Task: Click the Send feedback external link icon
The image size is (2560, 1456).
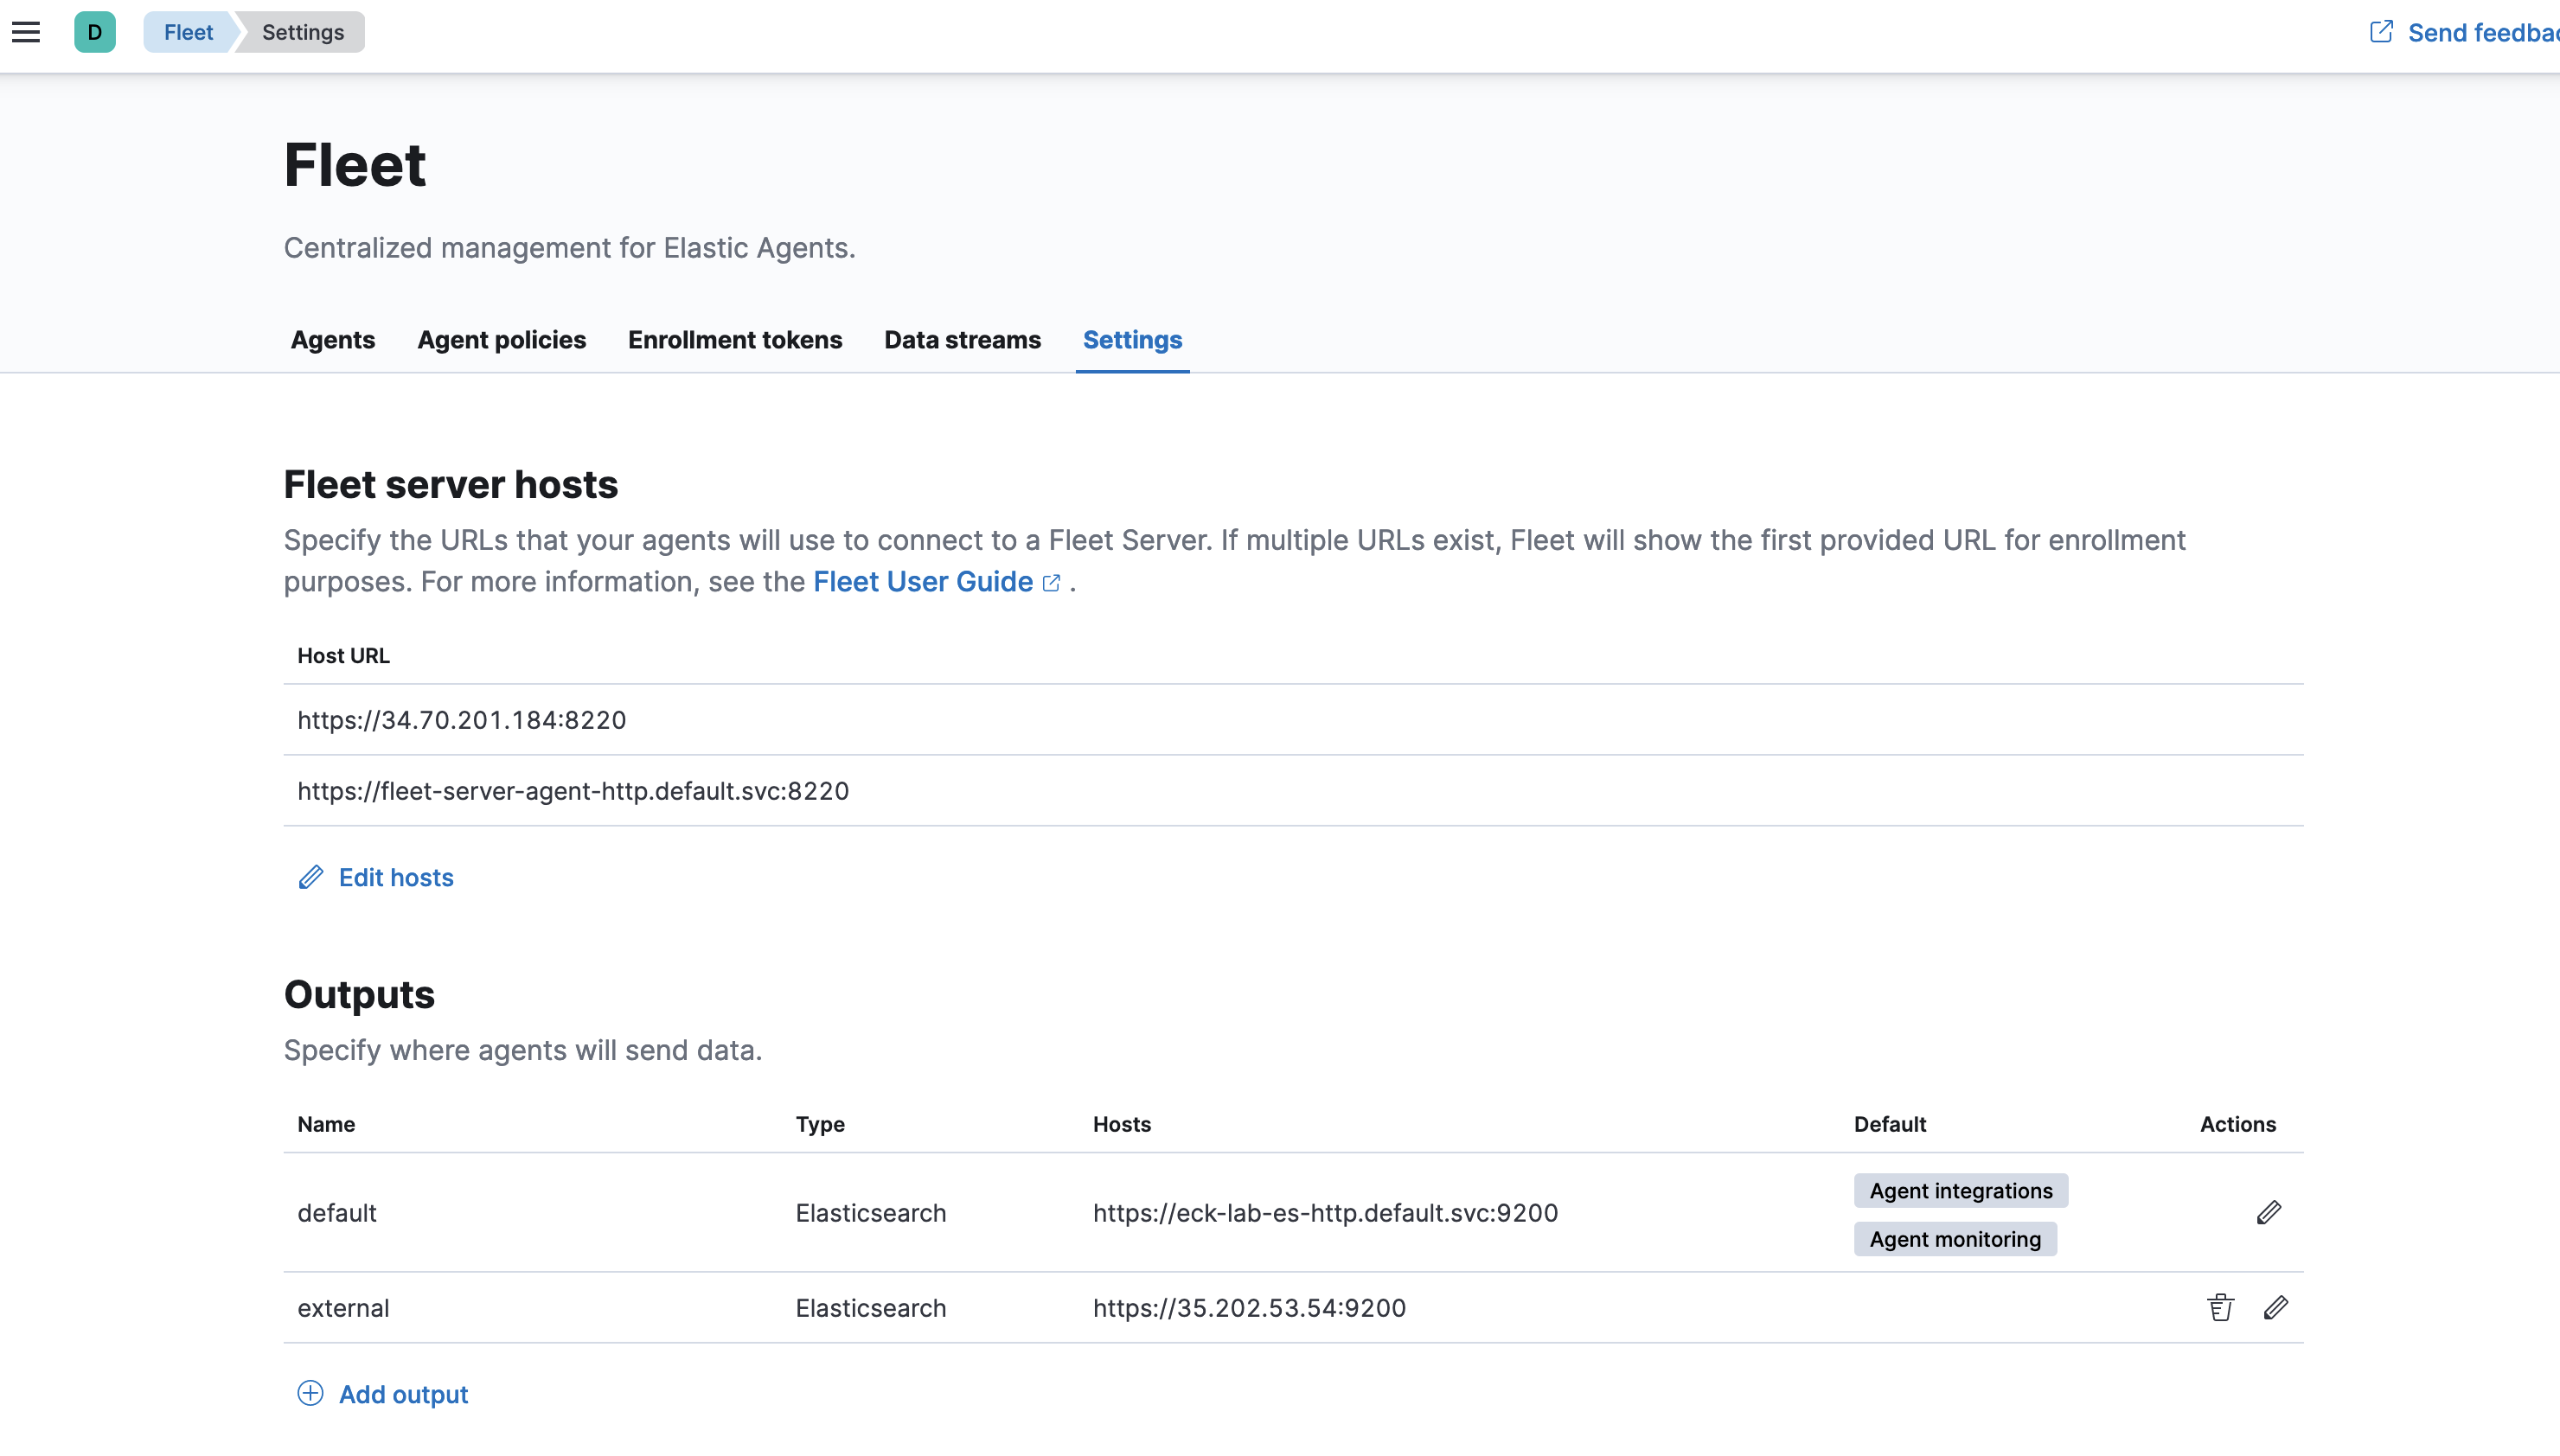Action: pyautogui.click(x=2382, y=32)
